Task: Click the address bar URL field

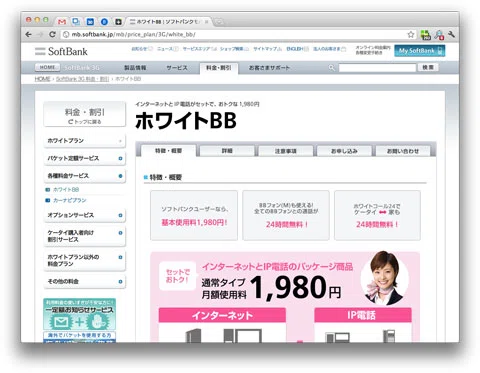Action: coord(233,34)
